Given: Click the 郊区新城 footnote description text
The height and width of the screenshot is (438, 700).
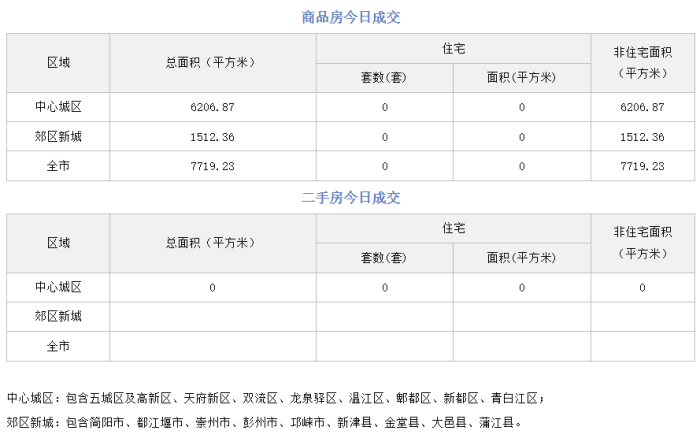Looking at the screenshot, I should [x=264, y=422].
